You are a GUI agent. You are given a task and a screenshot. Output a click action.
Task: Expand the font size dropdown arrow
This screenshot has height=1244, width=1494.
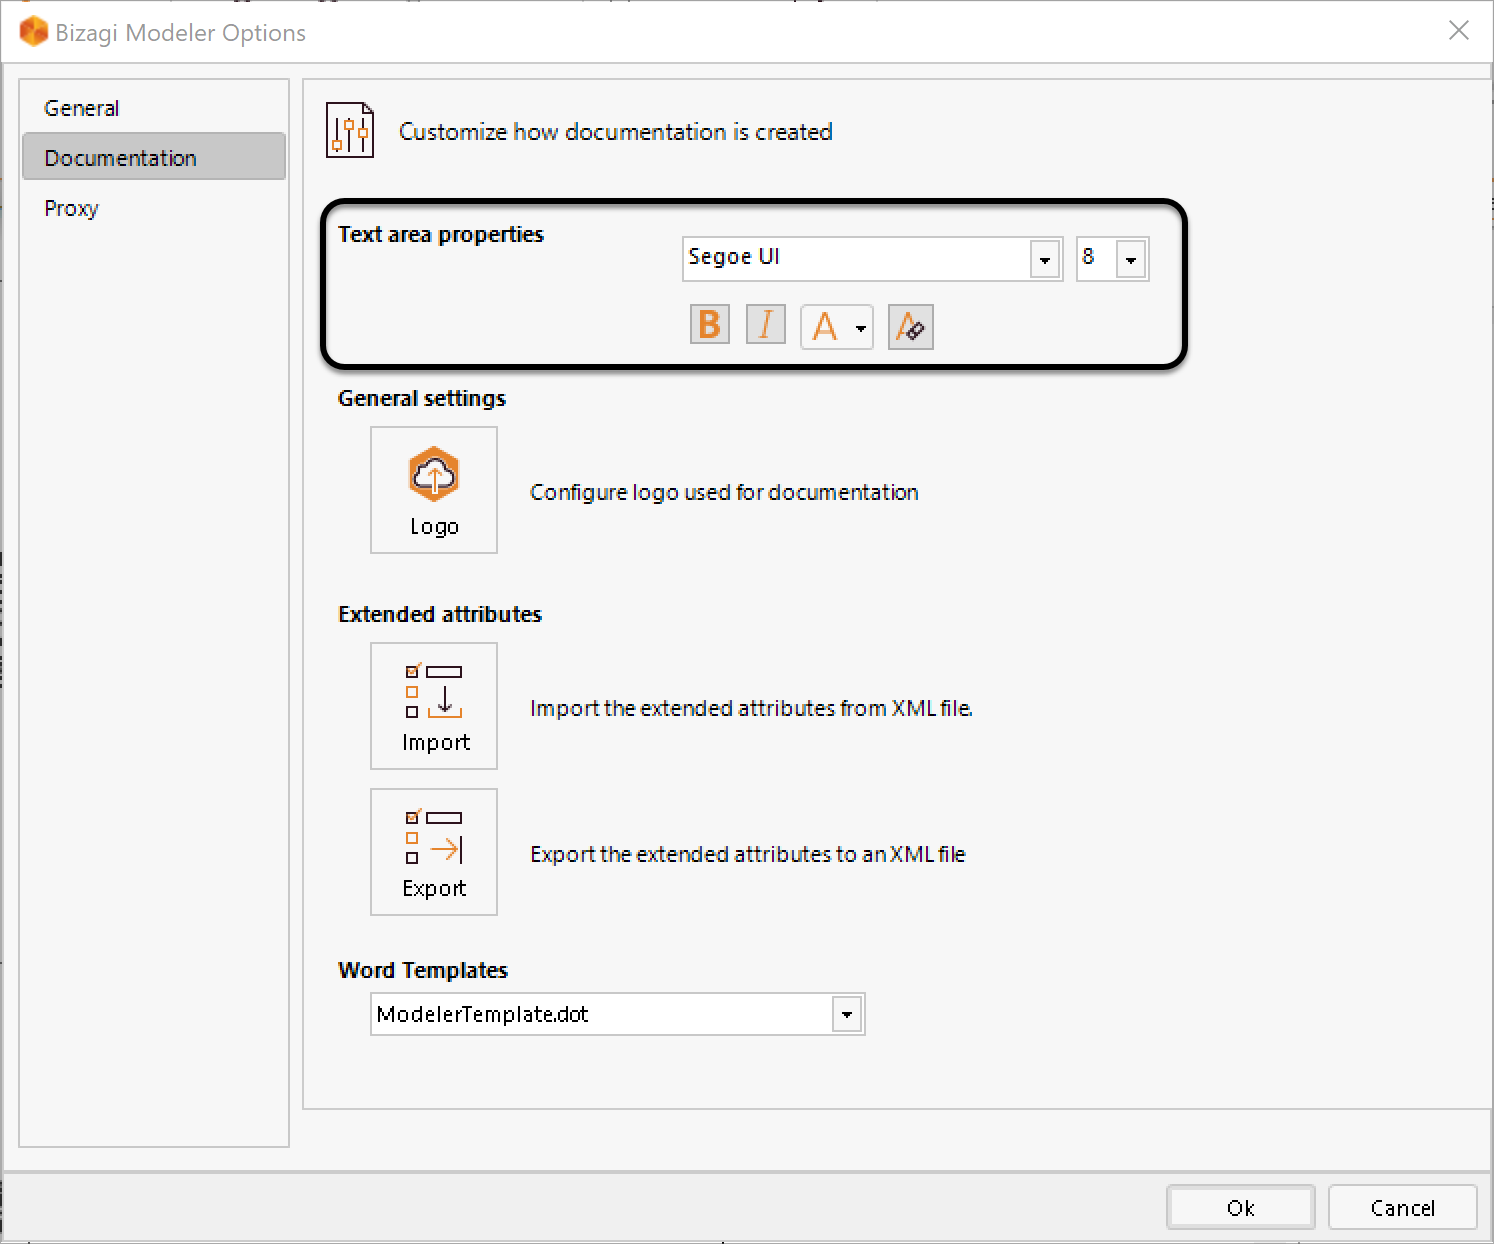(1131, 260)
